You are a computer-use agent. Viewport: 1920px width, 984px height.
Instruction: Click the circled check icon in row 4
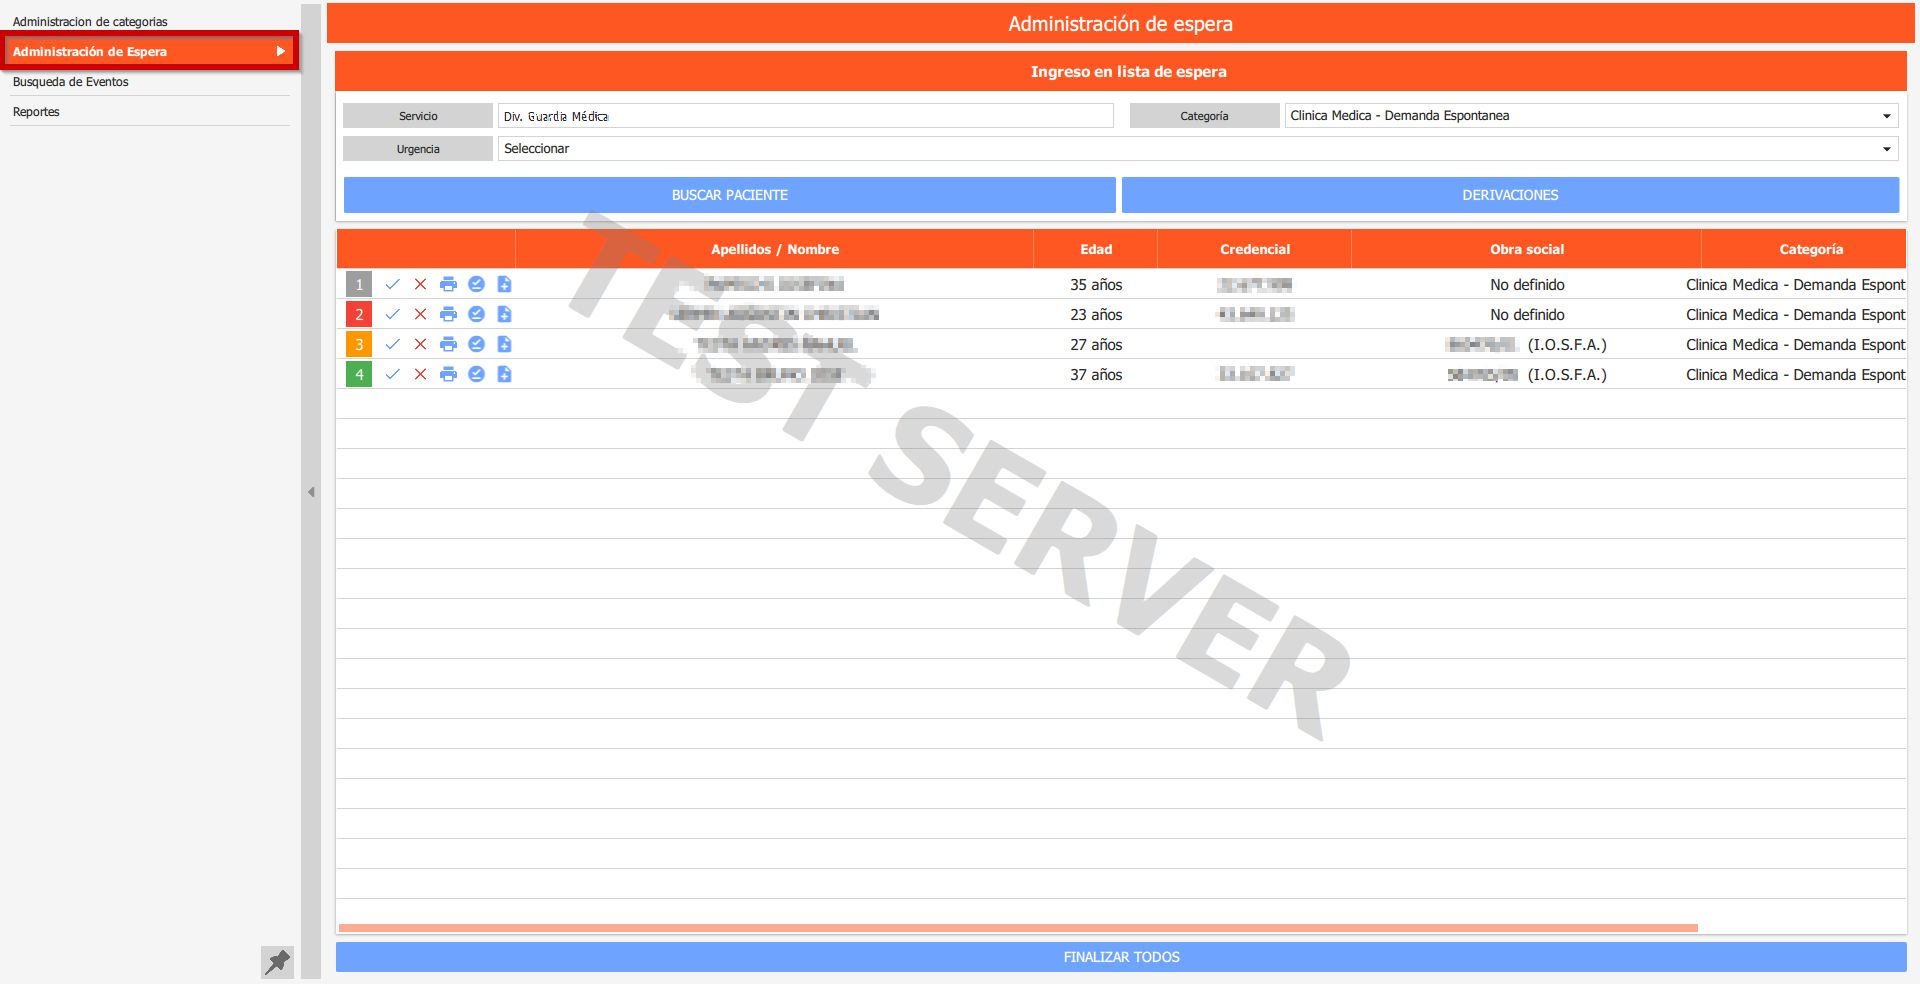(x=476, y=375)
